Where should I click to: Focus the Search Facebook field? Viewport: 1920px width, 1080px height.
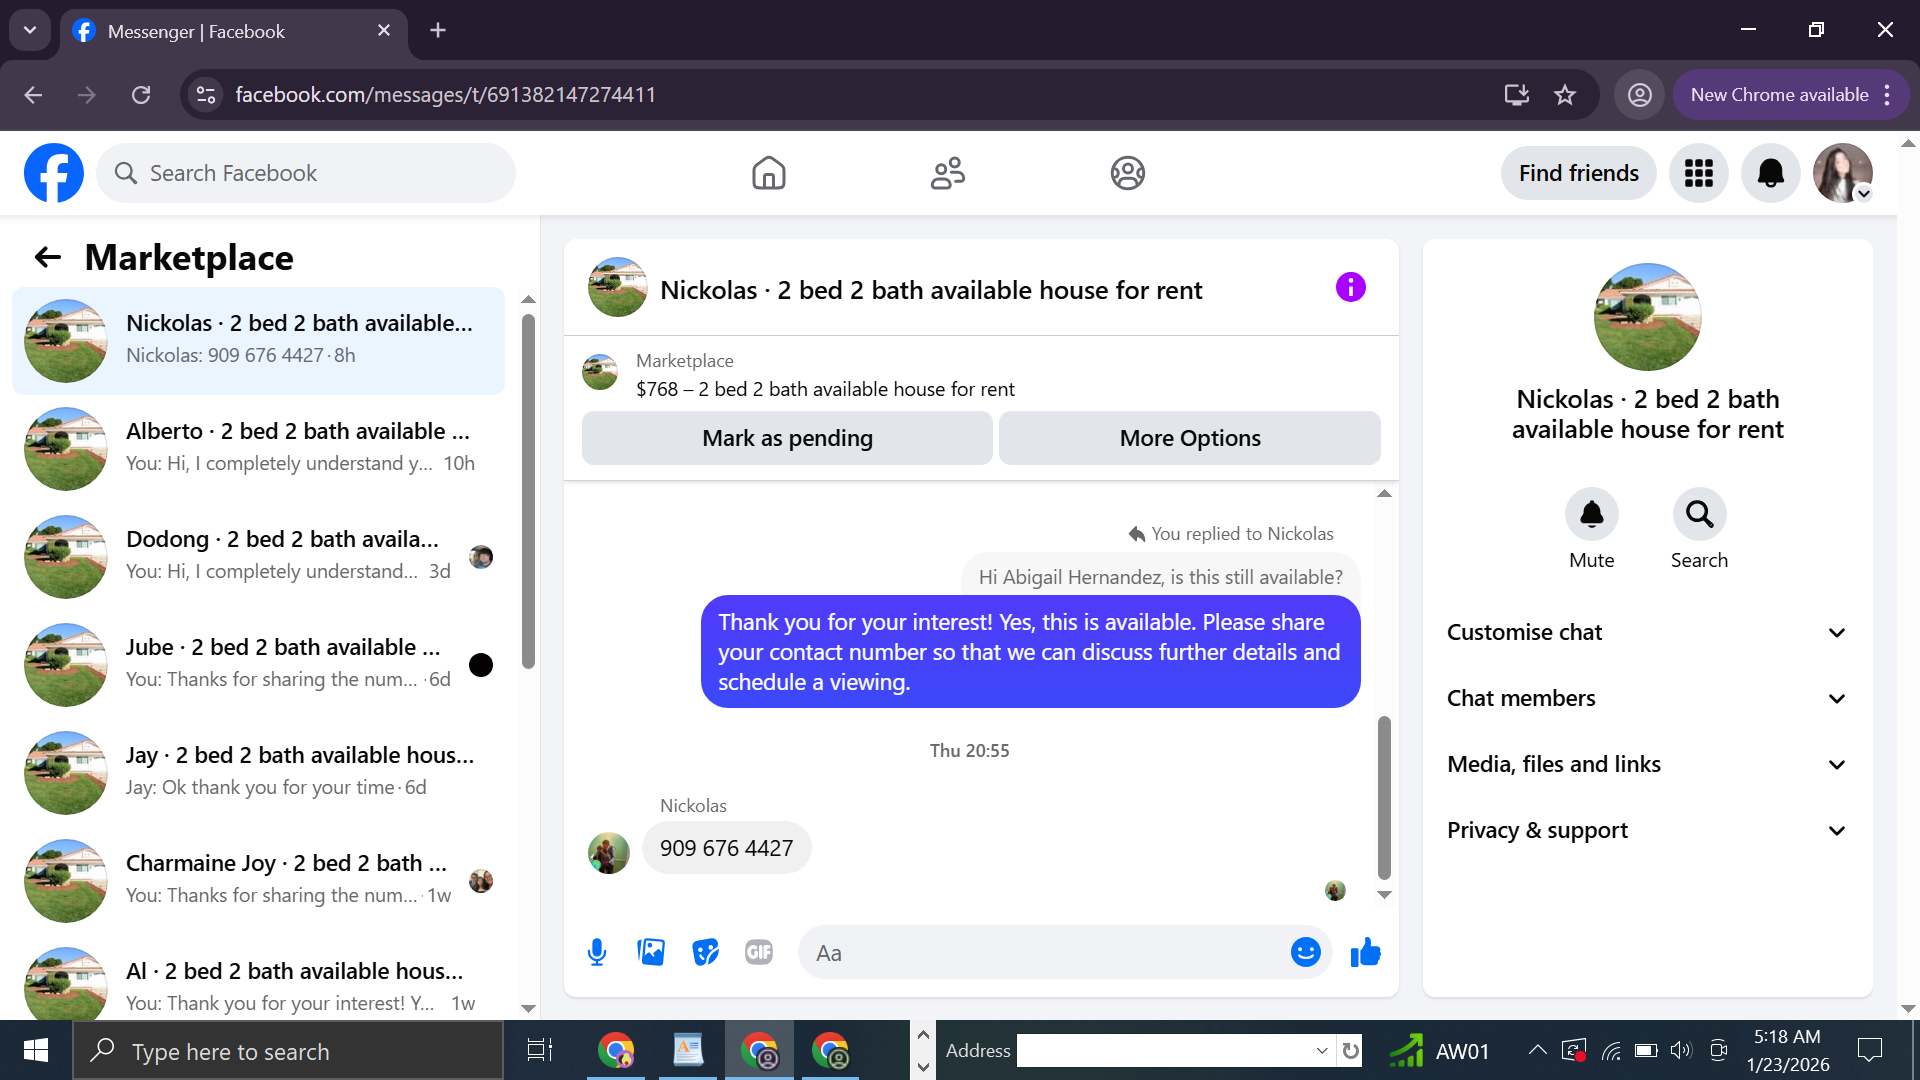(306, 173)
